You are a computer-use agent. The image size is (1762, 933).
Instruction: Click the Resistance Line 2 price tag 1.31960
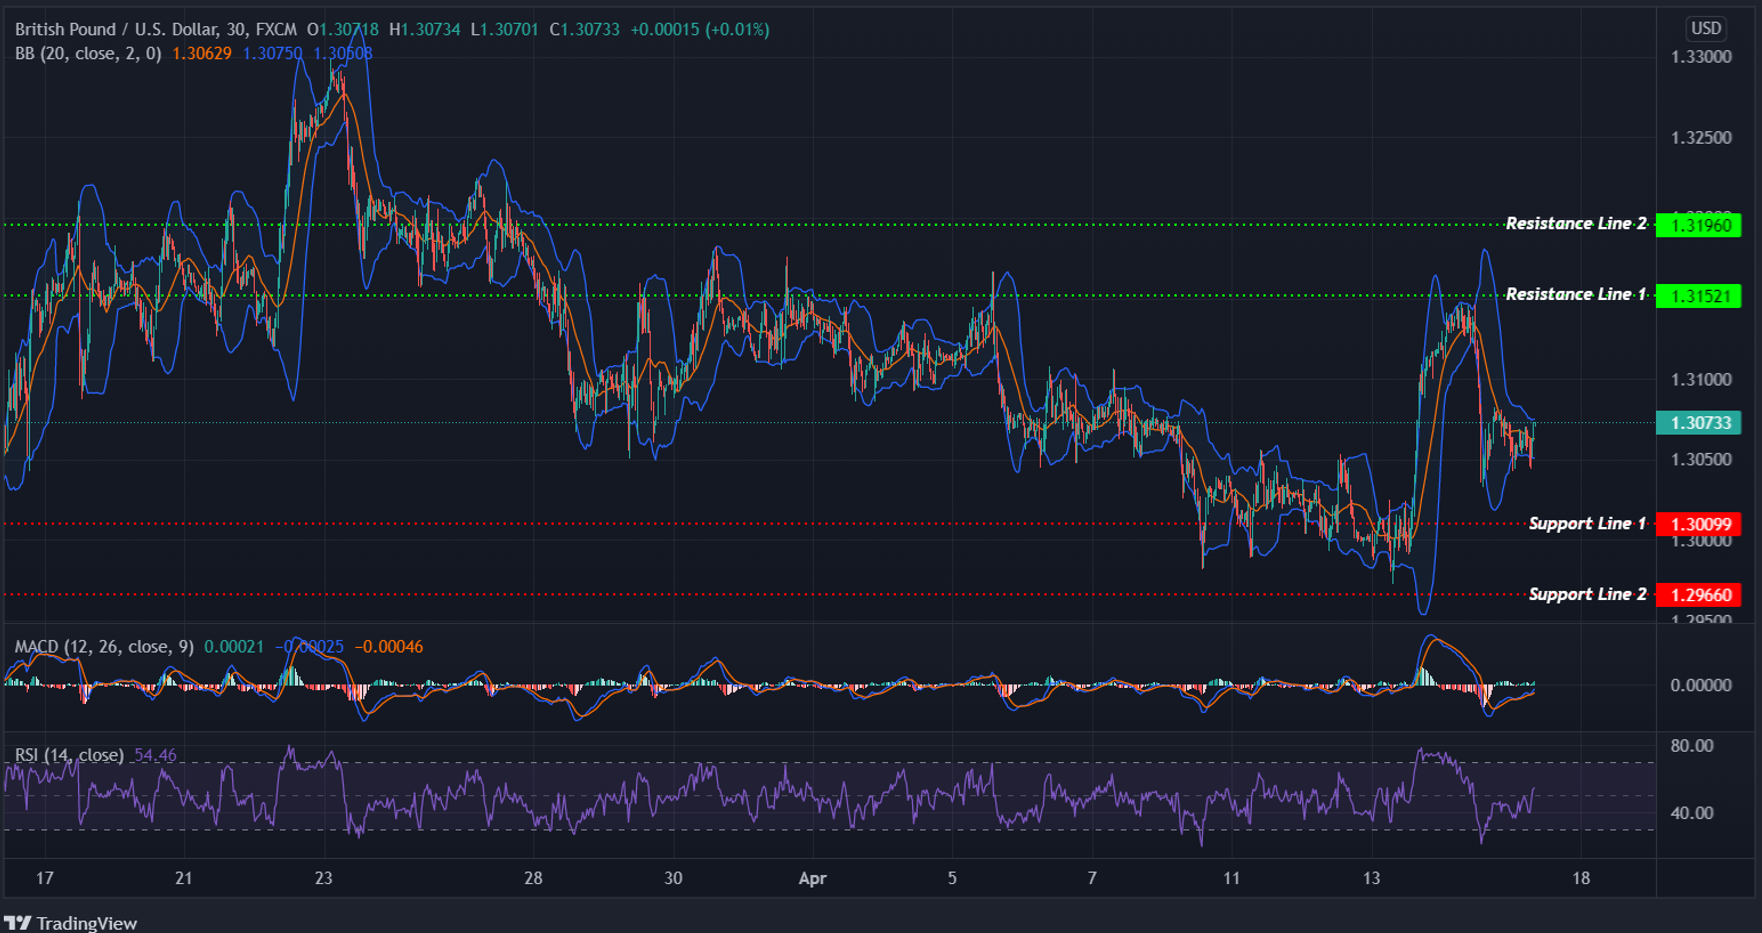pos(1700,225)
